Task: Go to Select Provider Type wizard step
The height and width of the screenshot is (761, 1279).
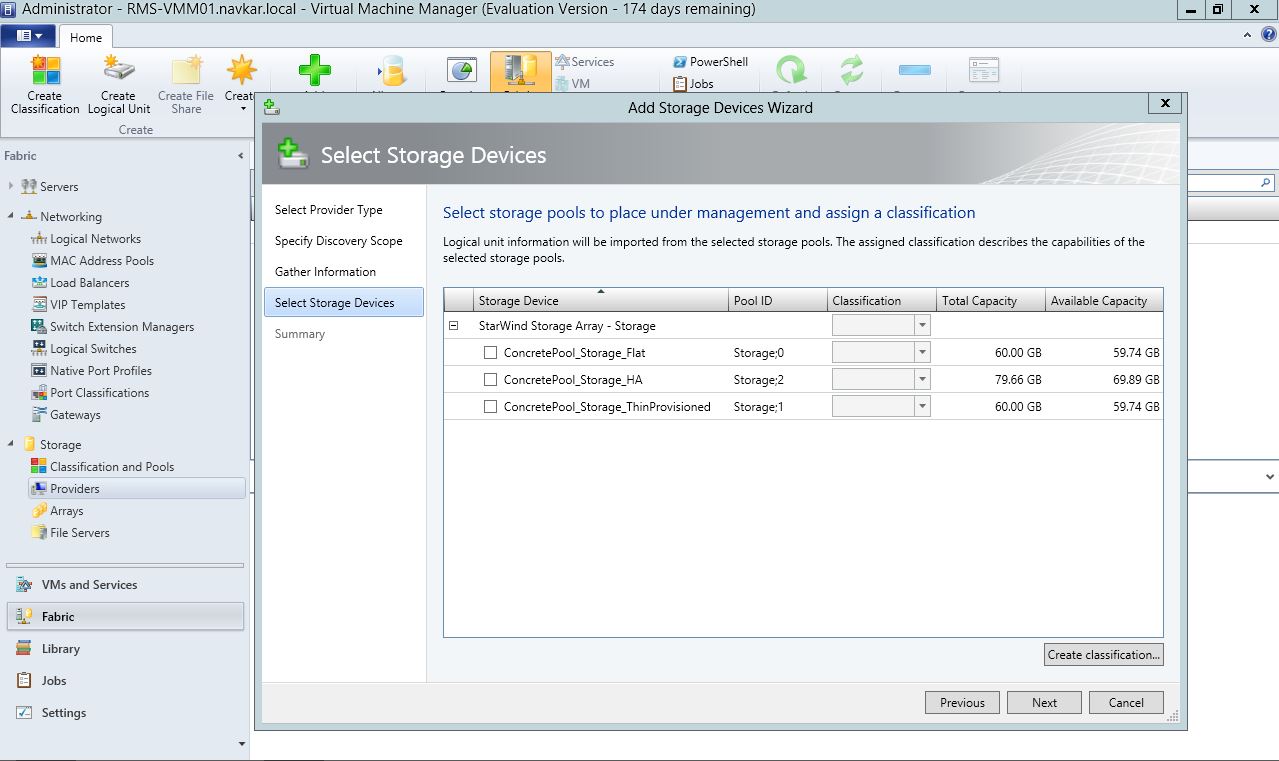Action: tap(329, 210)
